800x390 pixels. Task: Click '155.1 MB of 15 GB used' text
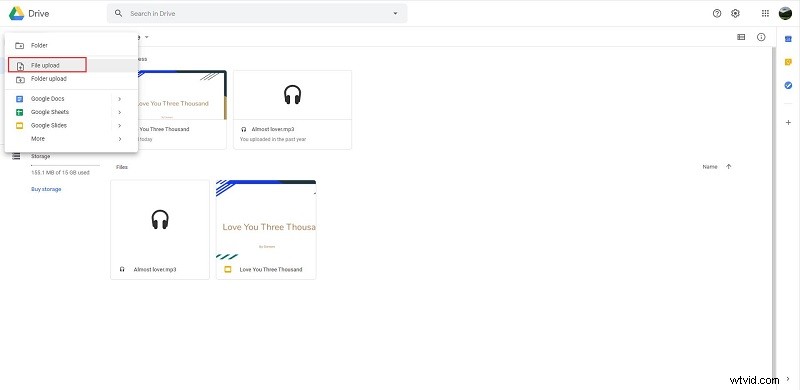(60, 173)
